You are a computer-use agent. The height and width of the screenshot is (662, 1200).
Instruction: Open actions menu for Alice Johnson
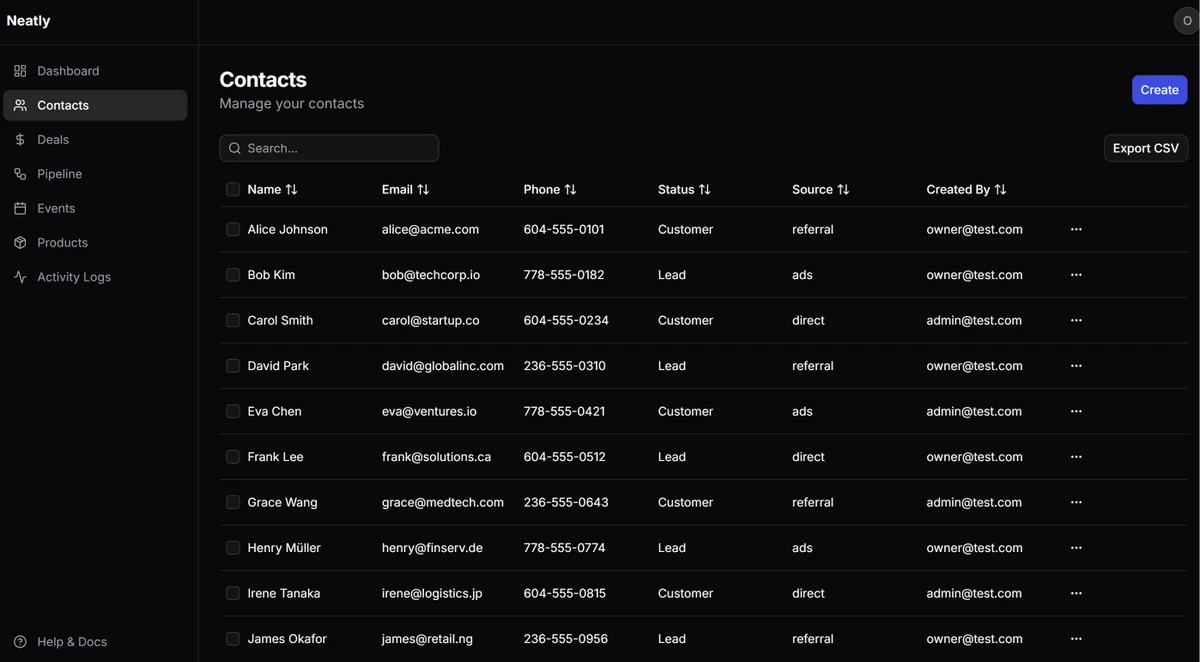pyautogui.click(x=1076, y=229)
